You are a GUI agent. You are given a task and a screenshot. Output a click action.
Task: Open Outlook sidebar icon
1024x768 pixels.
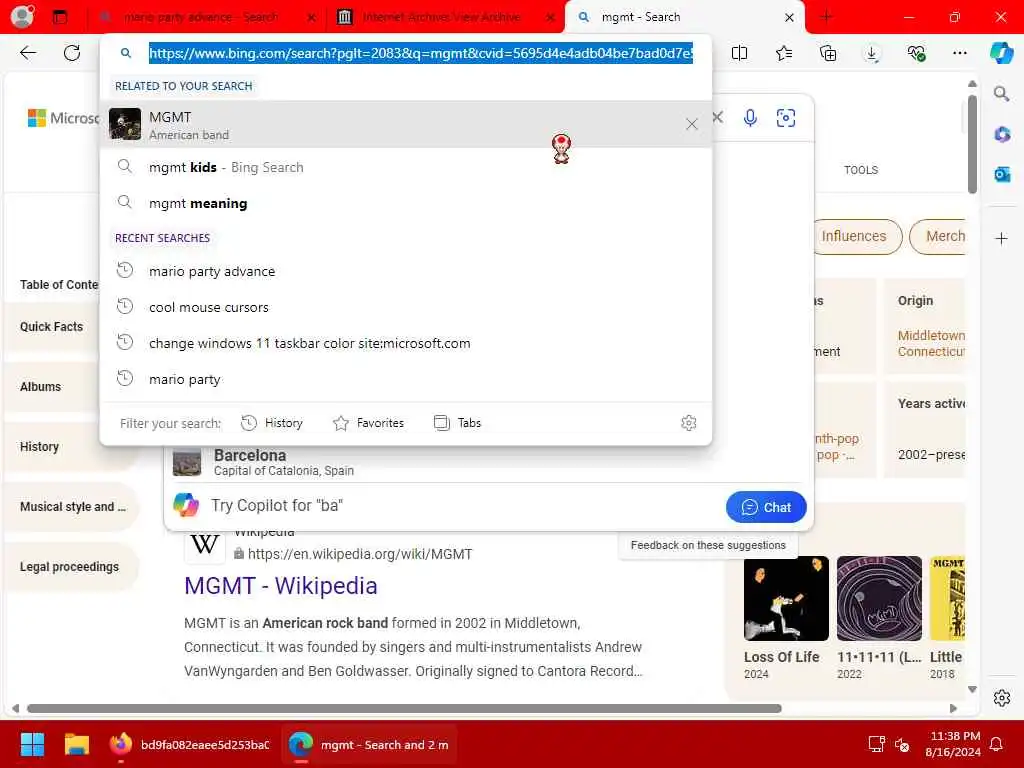(x=1002, y=174)
